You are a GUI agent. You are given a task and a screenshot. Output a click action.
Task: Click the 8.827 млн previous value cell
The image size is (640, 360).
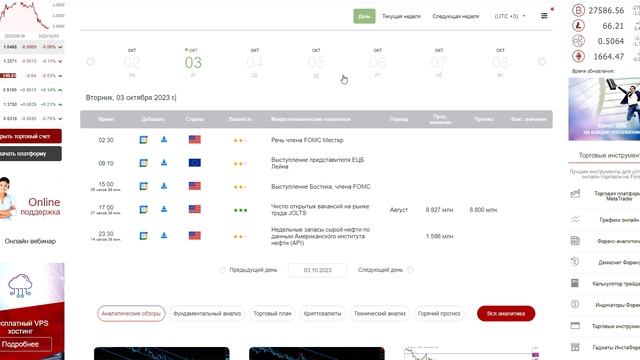439,210
